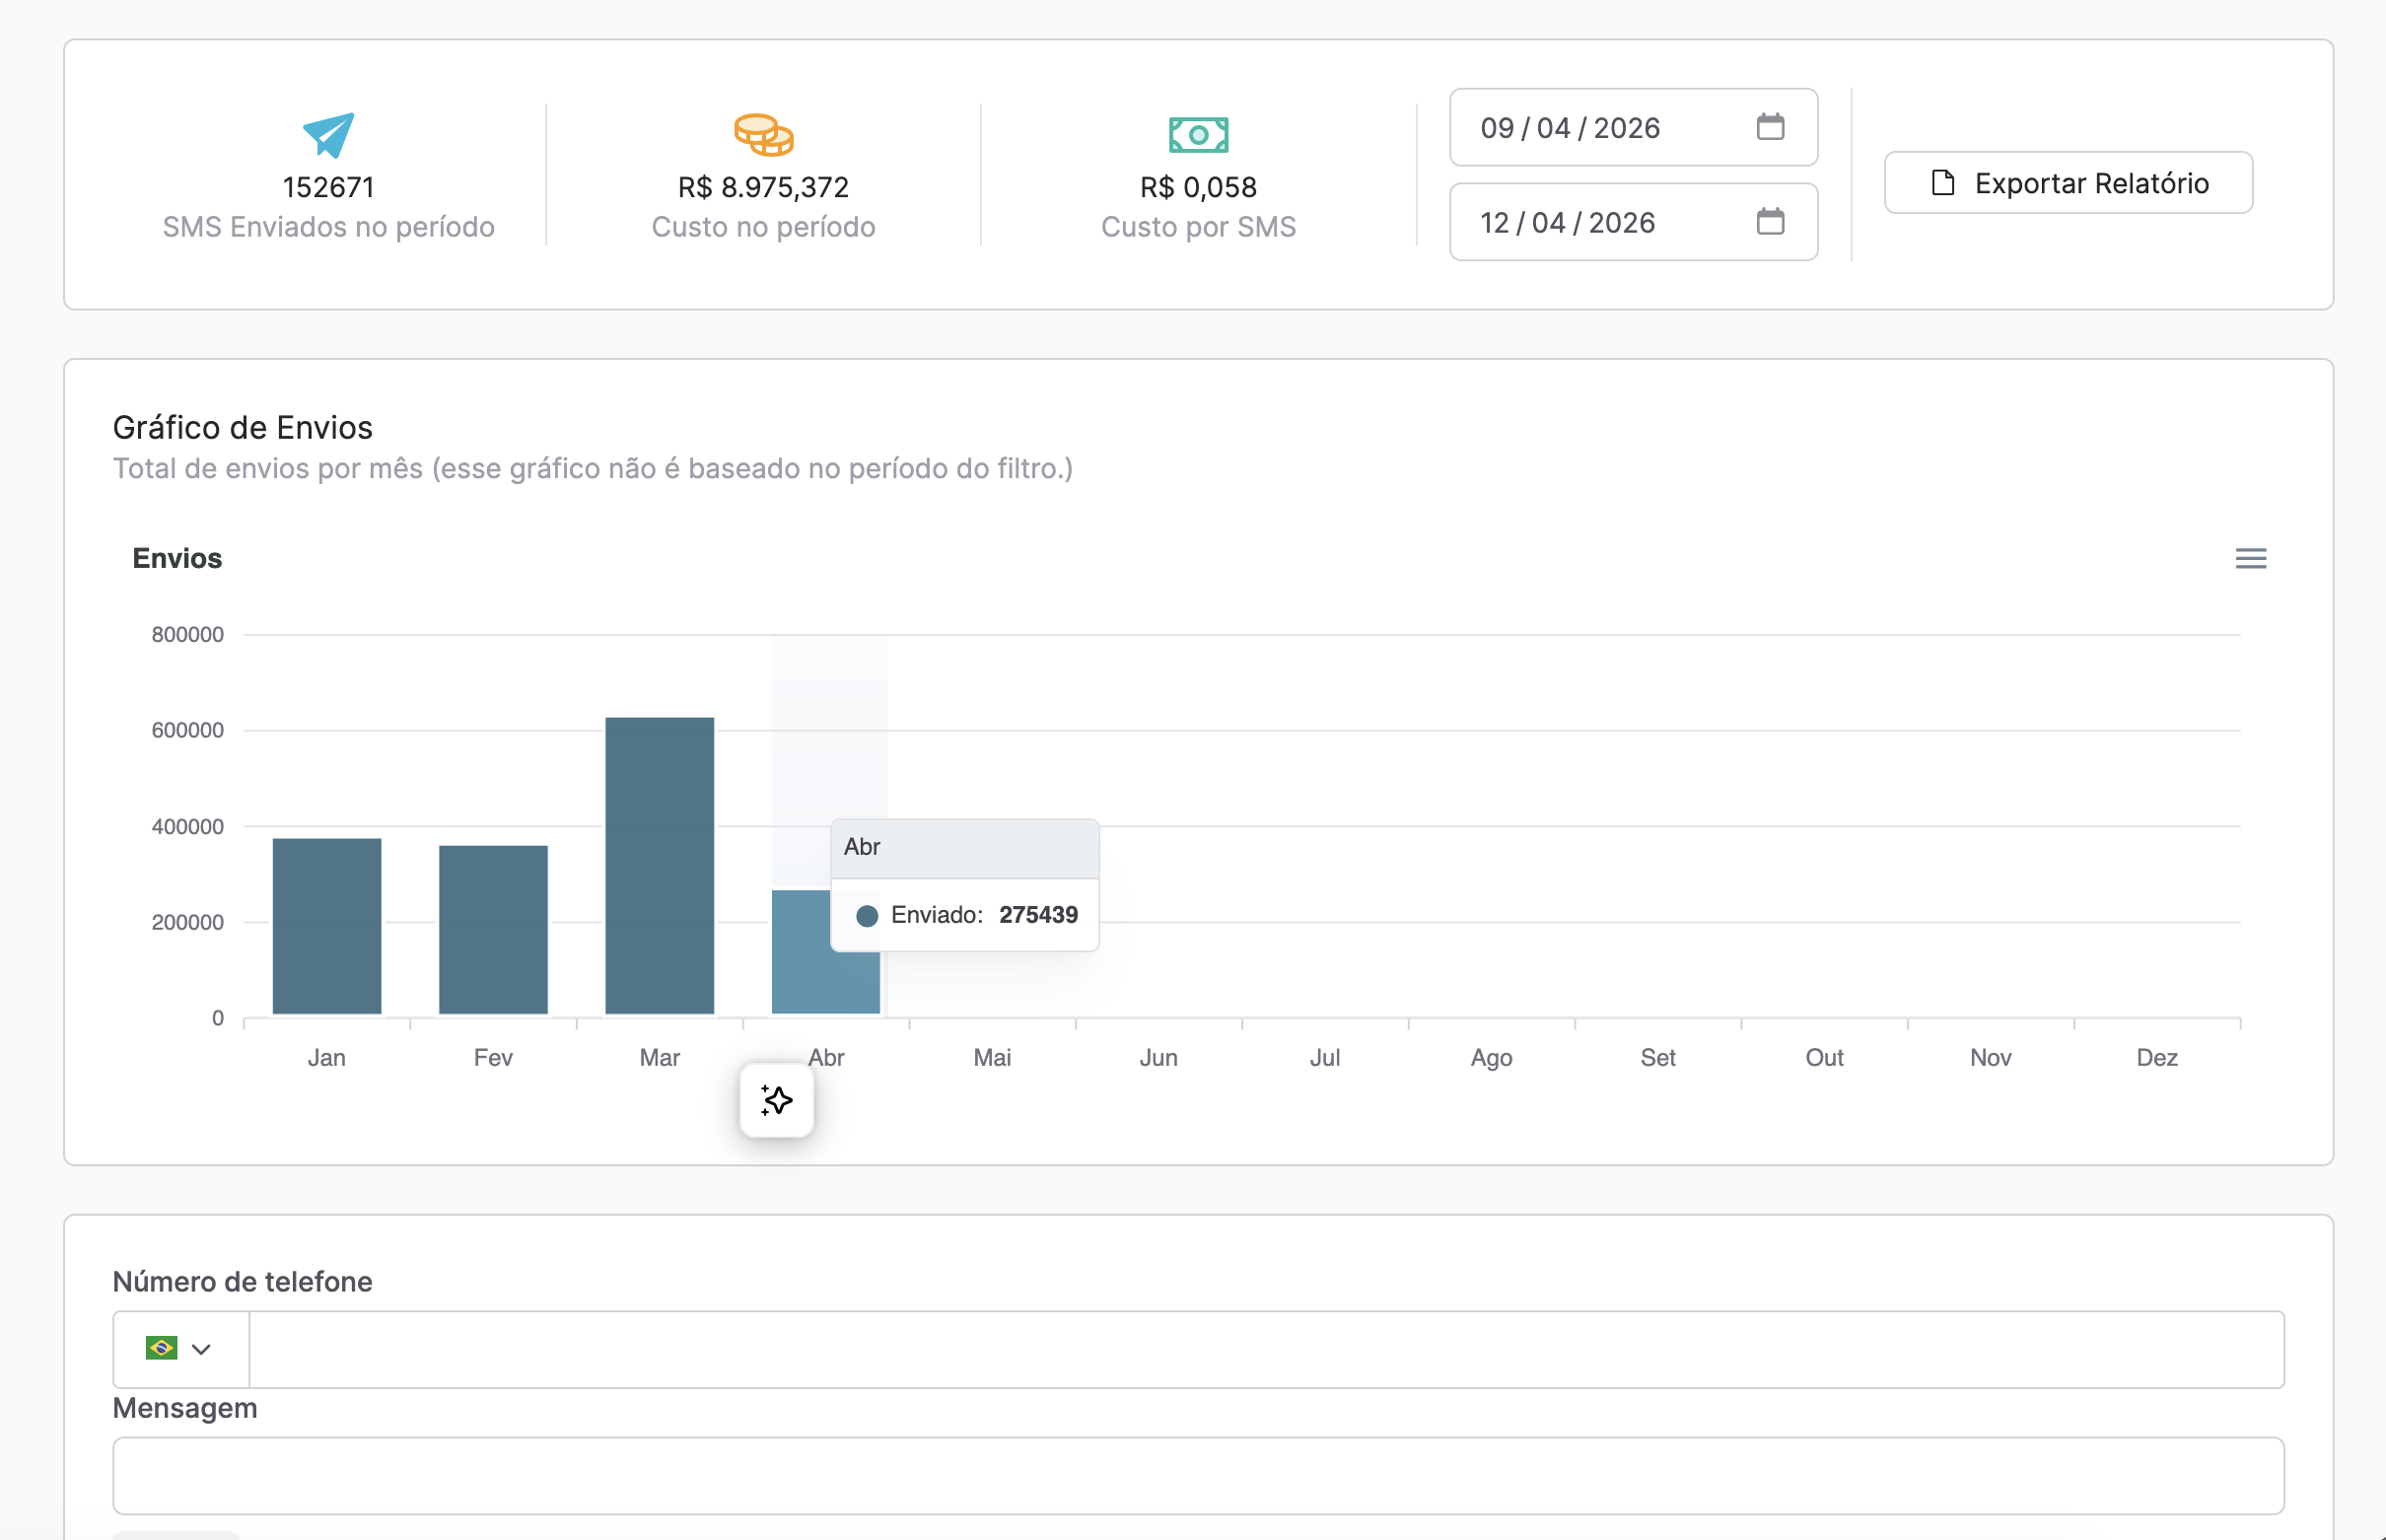Click the Exportar Relatório button
2386x1540 pixels.
point(2067,182)
